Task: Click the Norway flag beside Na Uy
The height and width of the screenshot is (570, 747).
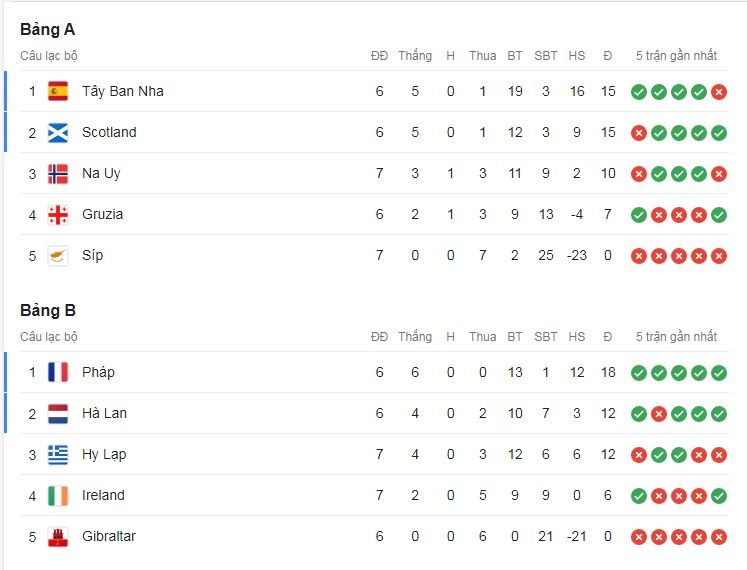Action: pyautogui.click(x=58, y=173)
